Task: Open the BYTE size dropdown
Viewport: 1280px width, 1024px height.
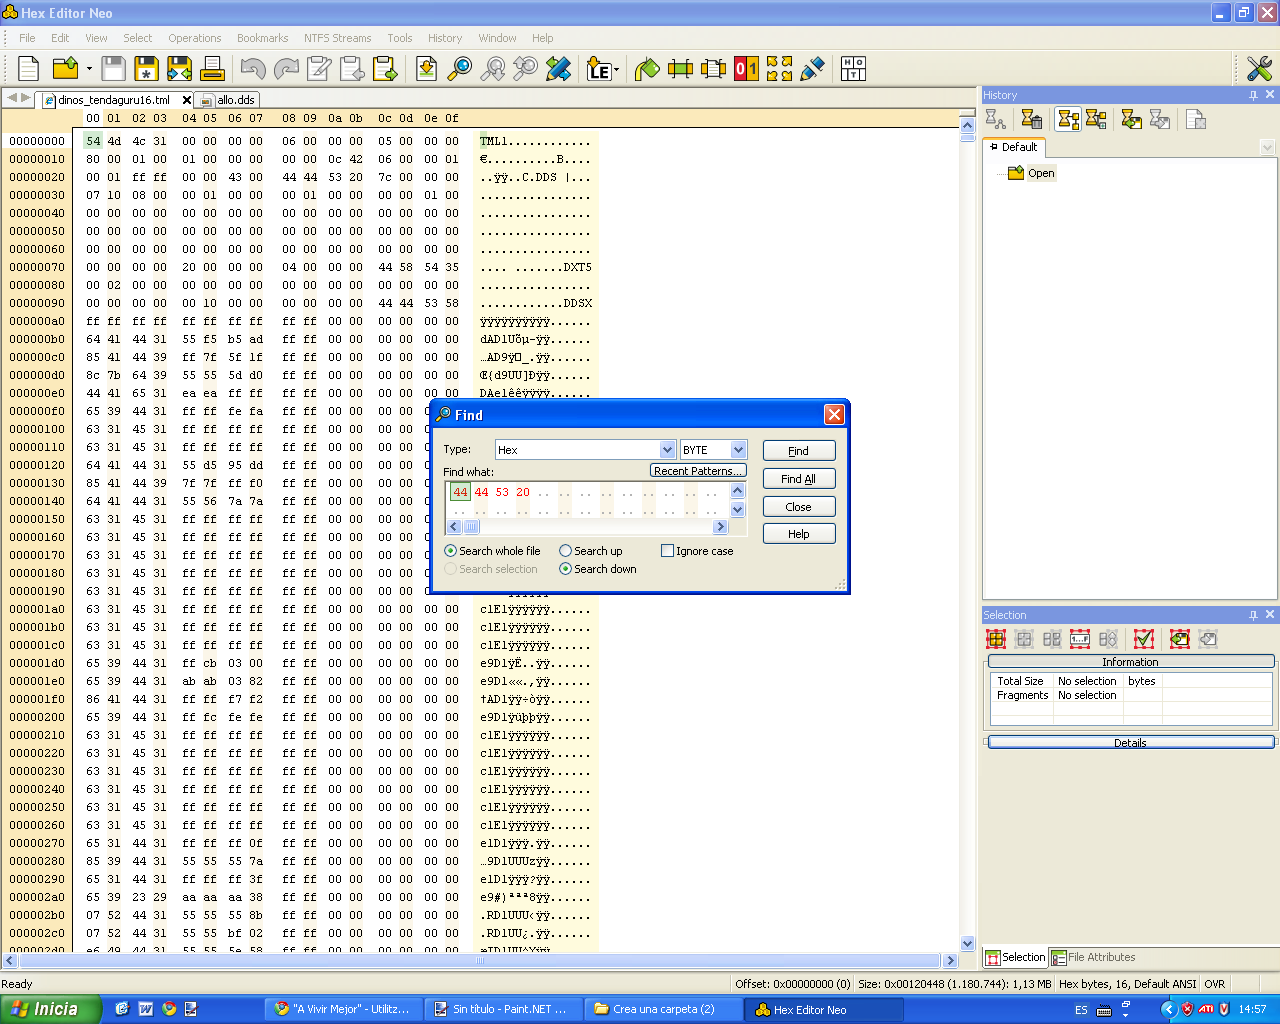Action: pyautogui.click(x=738, y=450)
